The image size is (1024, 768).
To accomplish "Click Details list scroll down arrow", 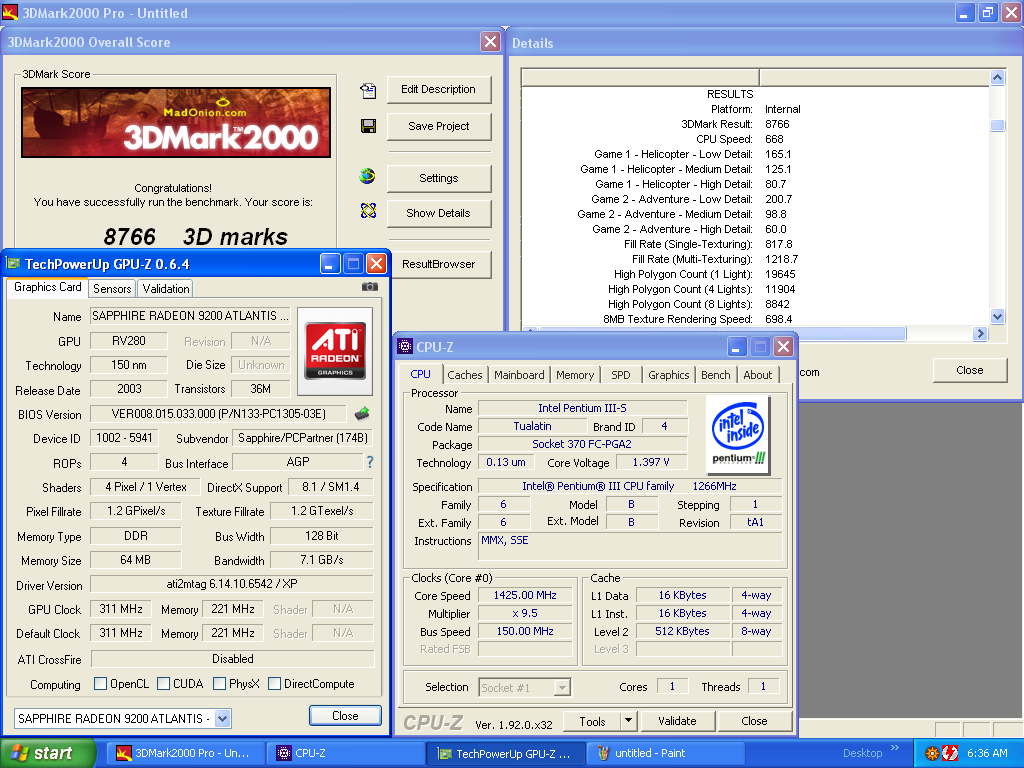I will point(997,317).
